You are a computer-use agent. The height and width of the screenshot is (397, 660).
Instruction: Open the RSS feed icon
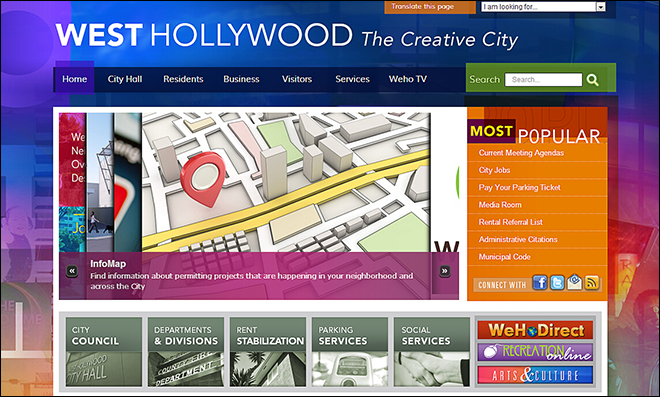point(592,282)
